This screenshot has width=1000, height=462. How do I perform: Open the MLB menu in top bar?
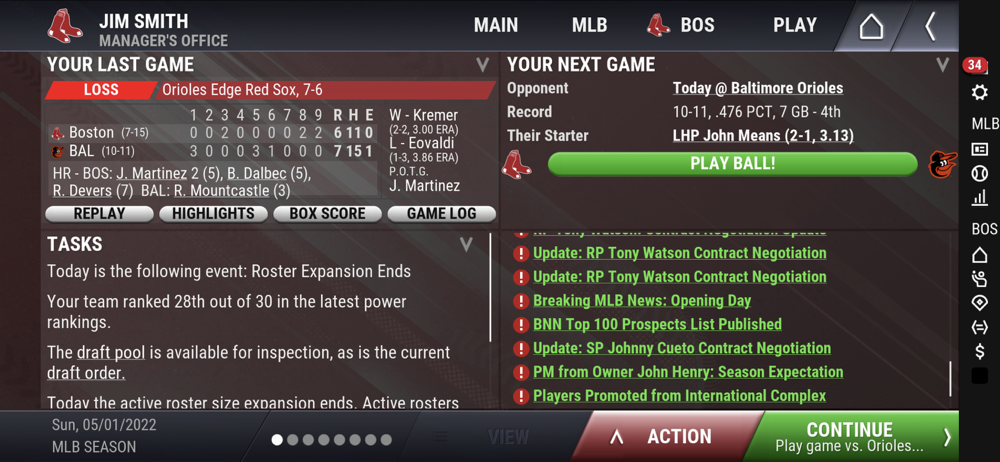[x=589, y=26]
